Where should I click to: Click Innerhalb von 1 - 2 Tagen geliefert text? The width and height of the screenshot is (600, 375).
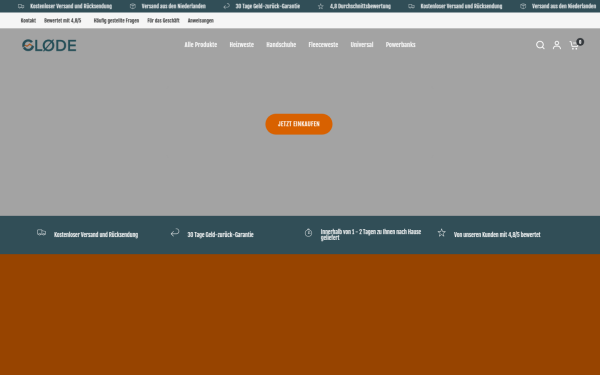click(371, 235)
